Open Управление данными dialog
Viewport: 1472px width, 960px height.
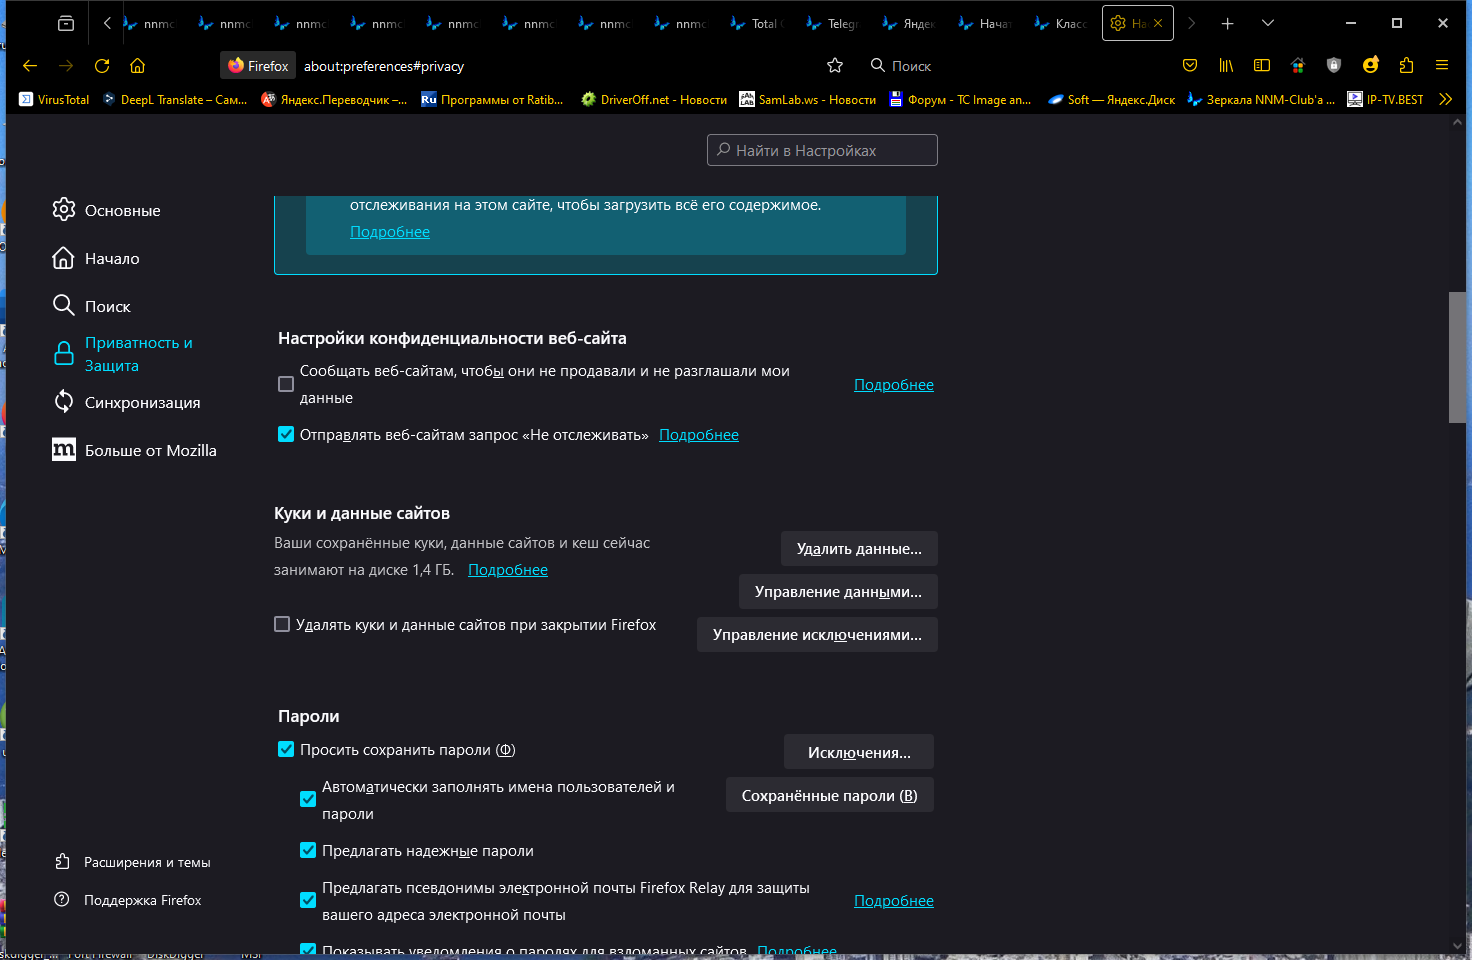[x=838, y=592]
